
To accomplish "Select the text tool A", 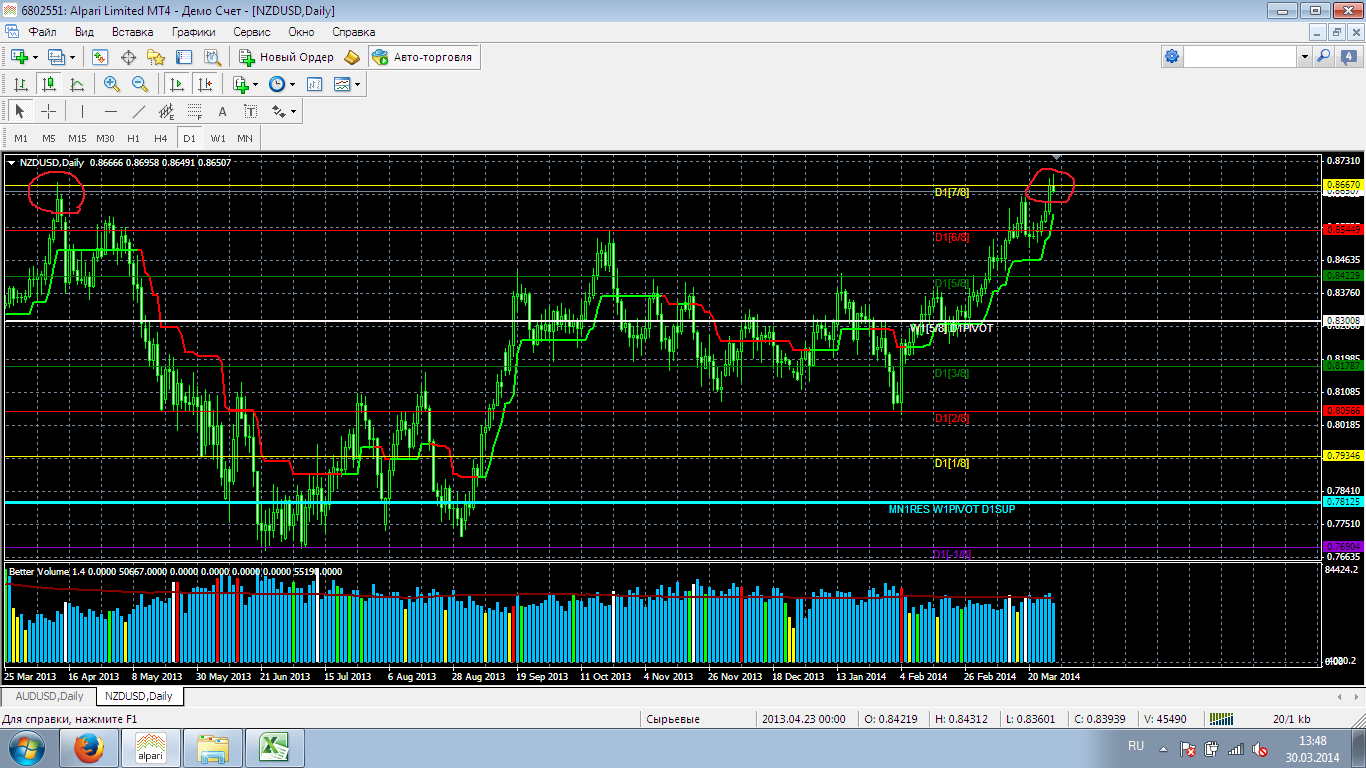I will (x=222, y=111).
